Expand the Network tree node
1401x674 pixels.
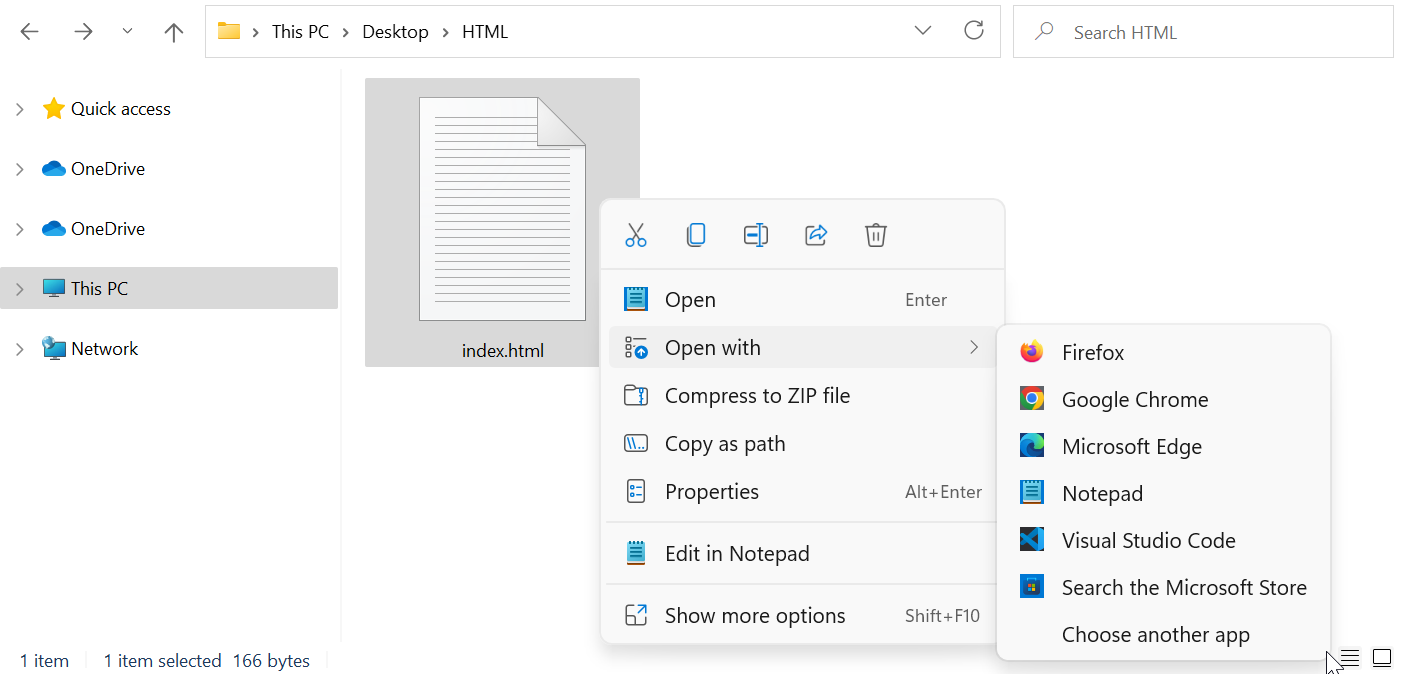pyautogui.click(x=20, y=349)
